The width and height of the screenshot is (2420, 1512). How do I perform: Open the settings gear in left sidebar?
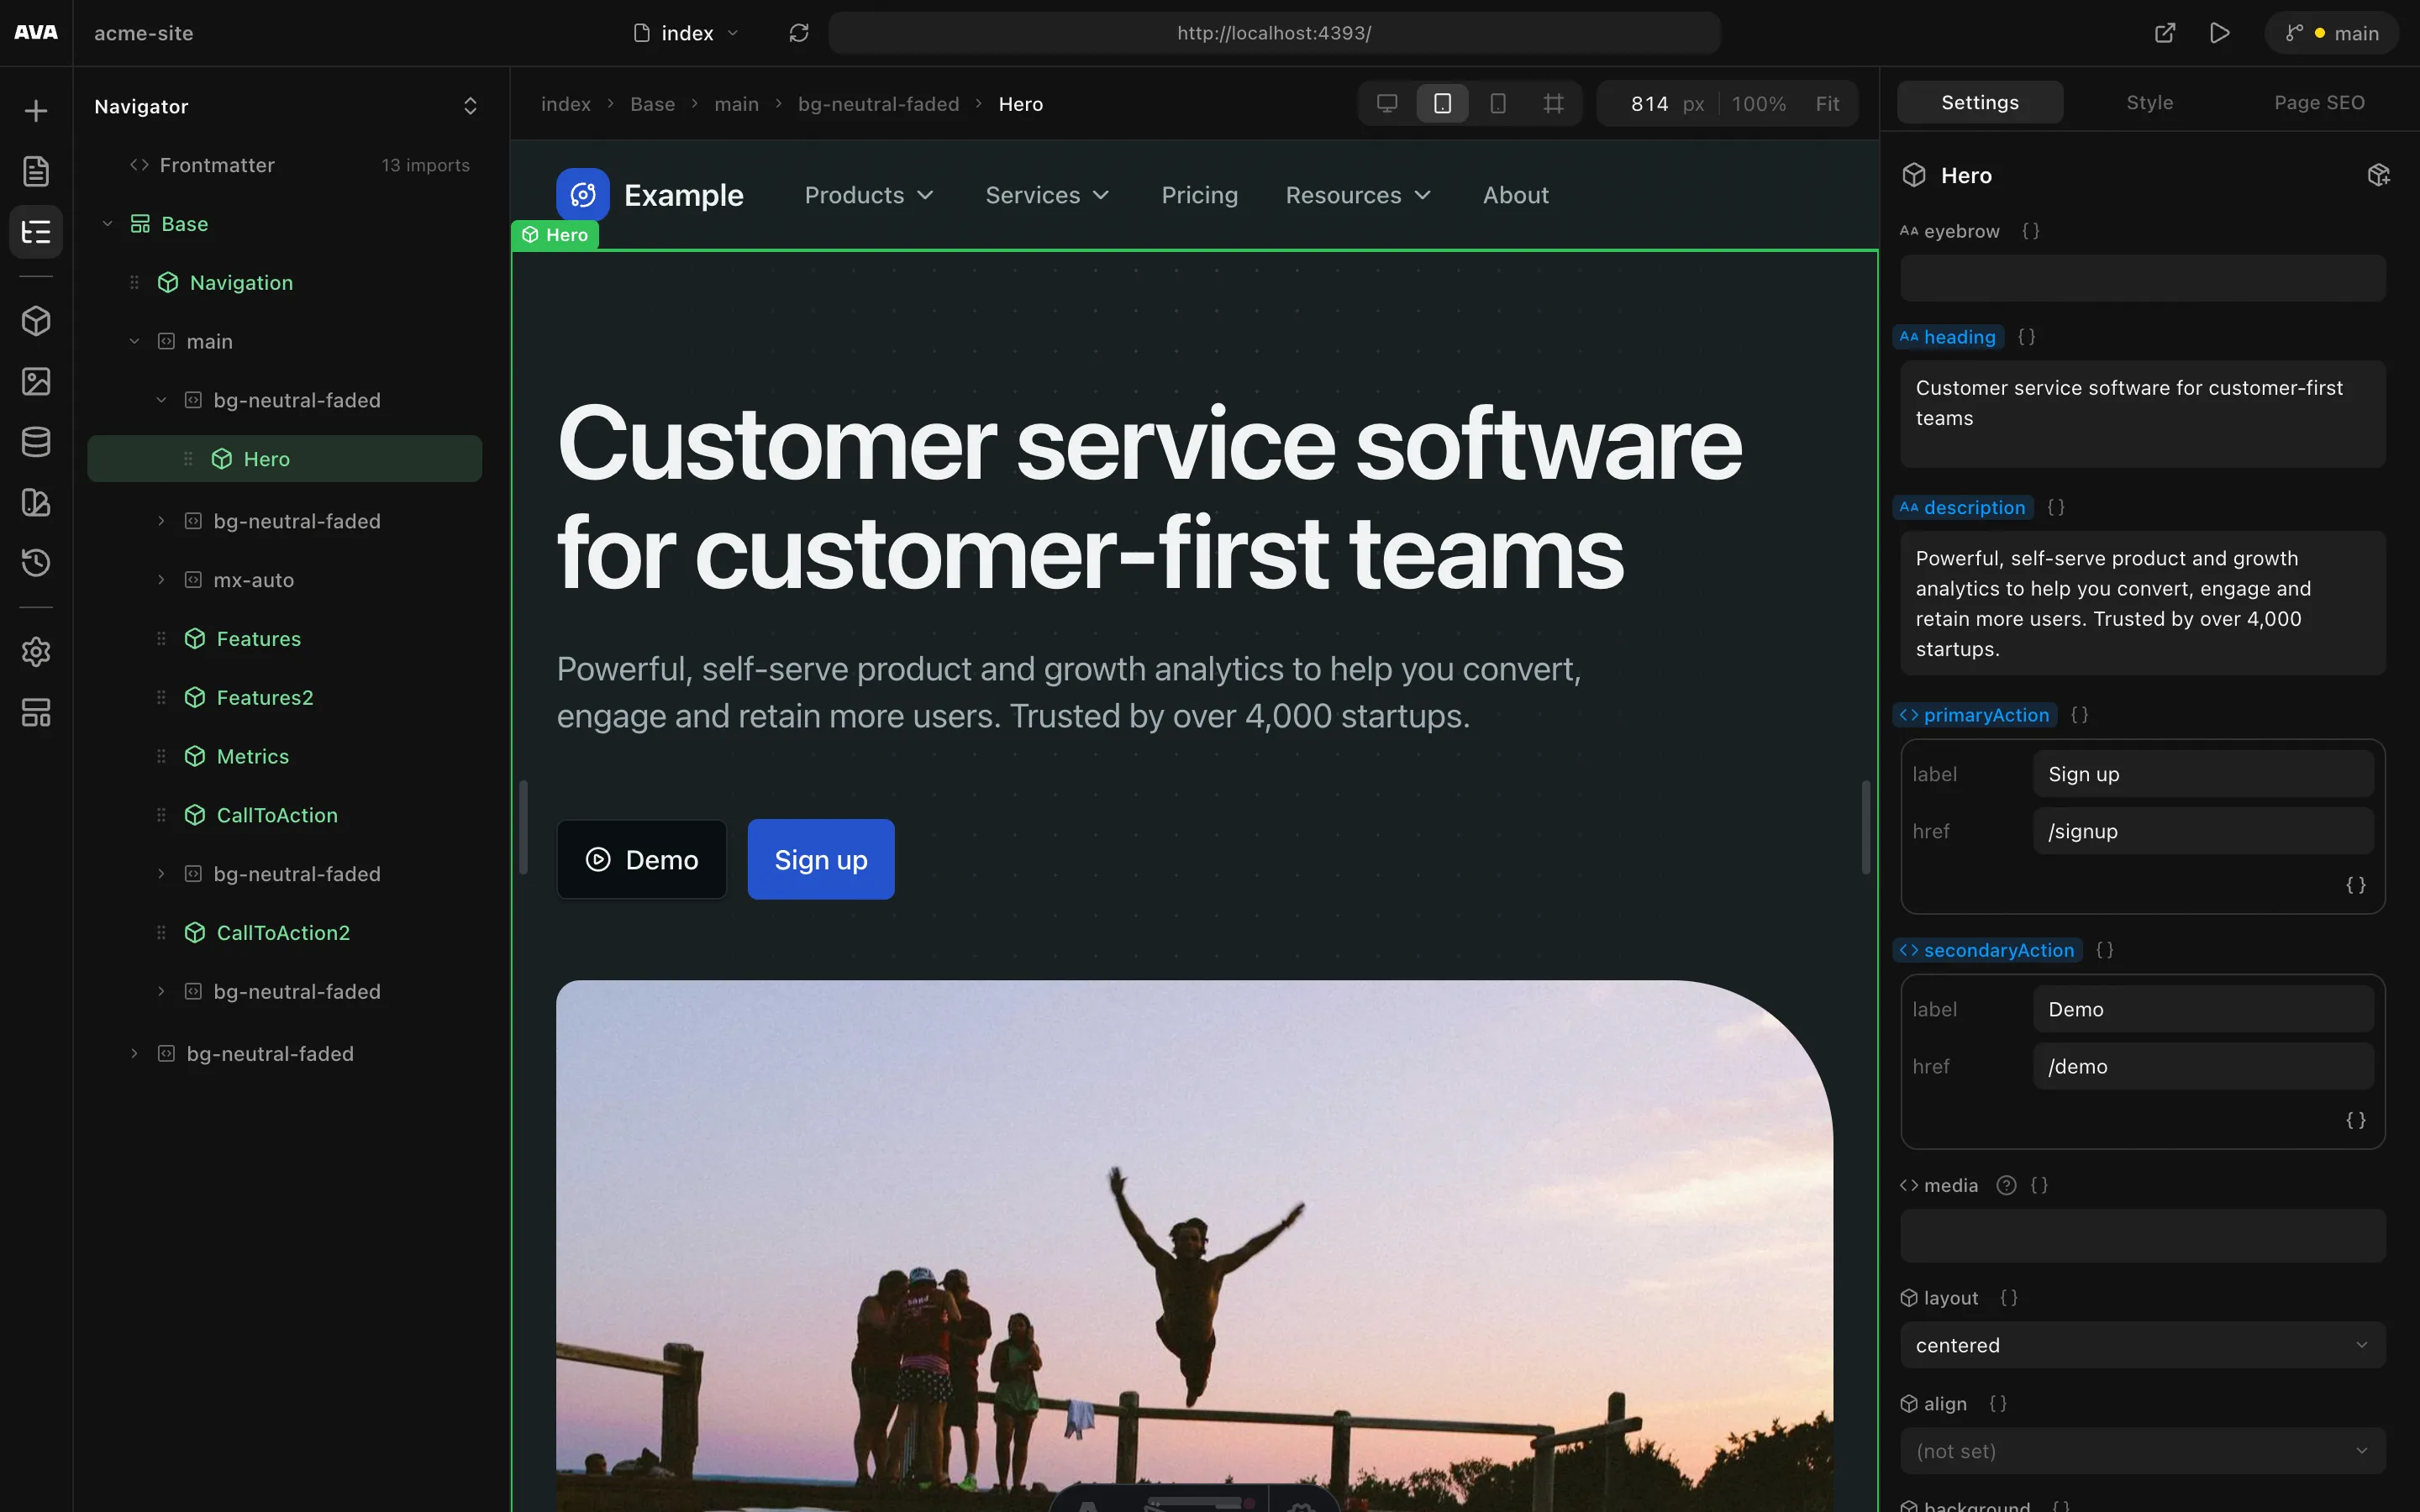pos(36,652)
